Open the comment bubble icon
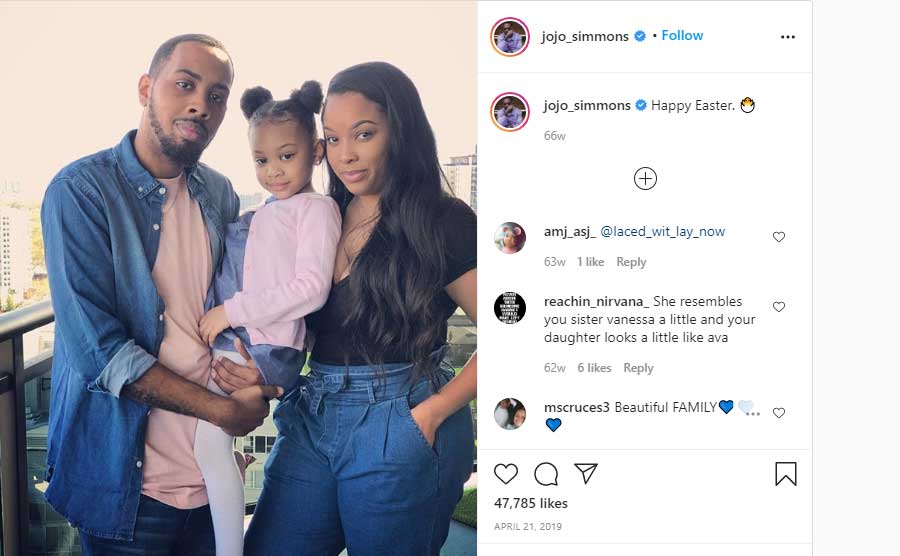The image size is (900, 556). (546, 474)
